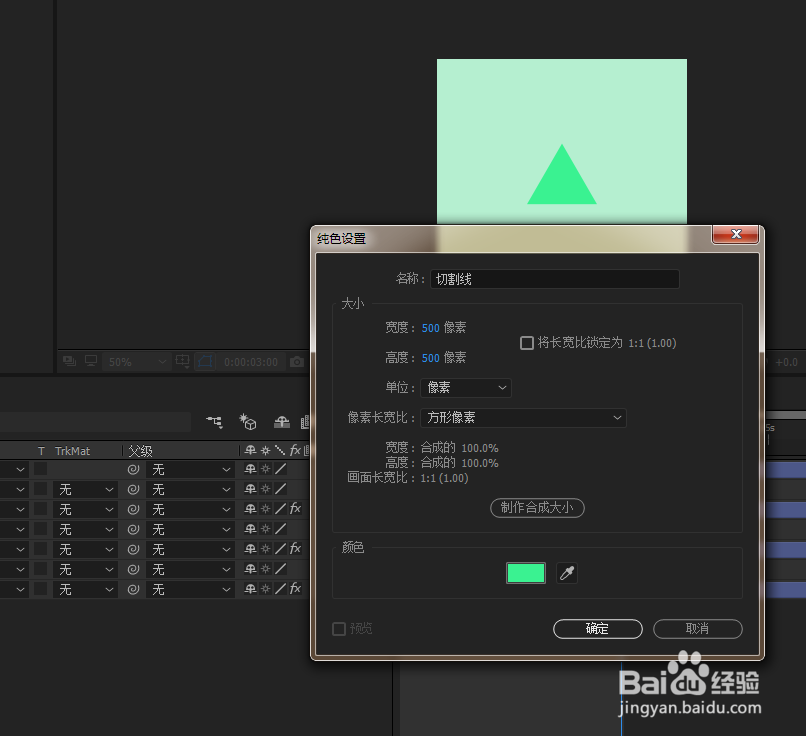
Task: Open TrkMat dropdown on last layer row
Action: pyautogui.click(x=85, y=590)
